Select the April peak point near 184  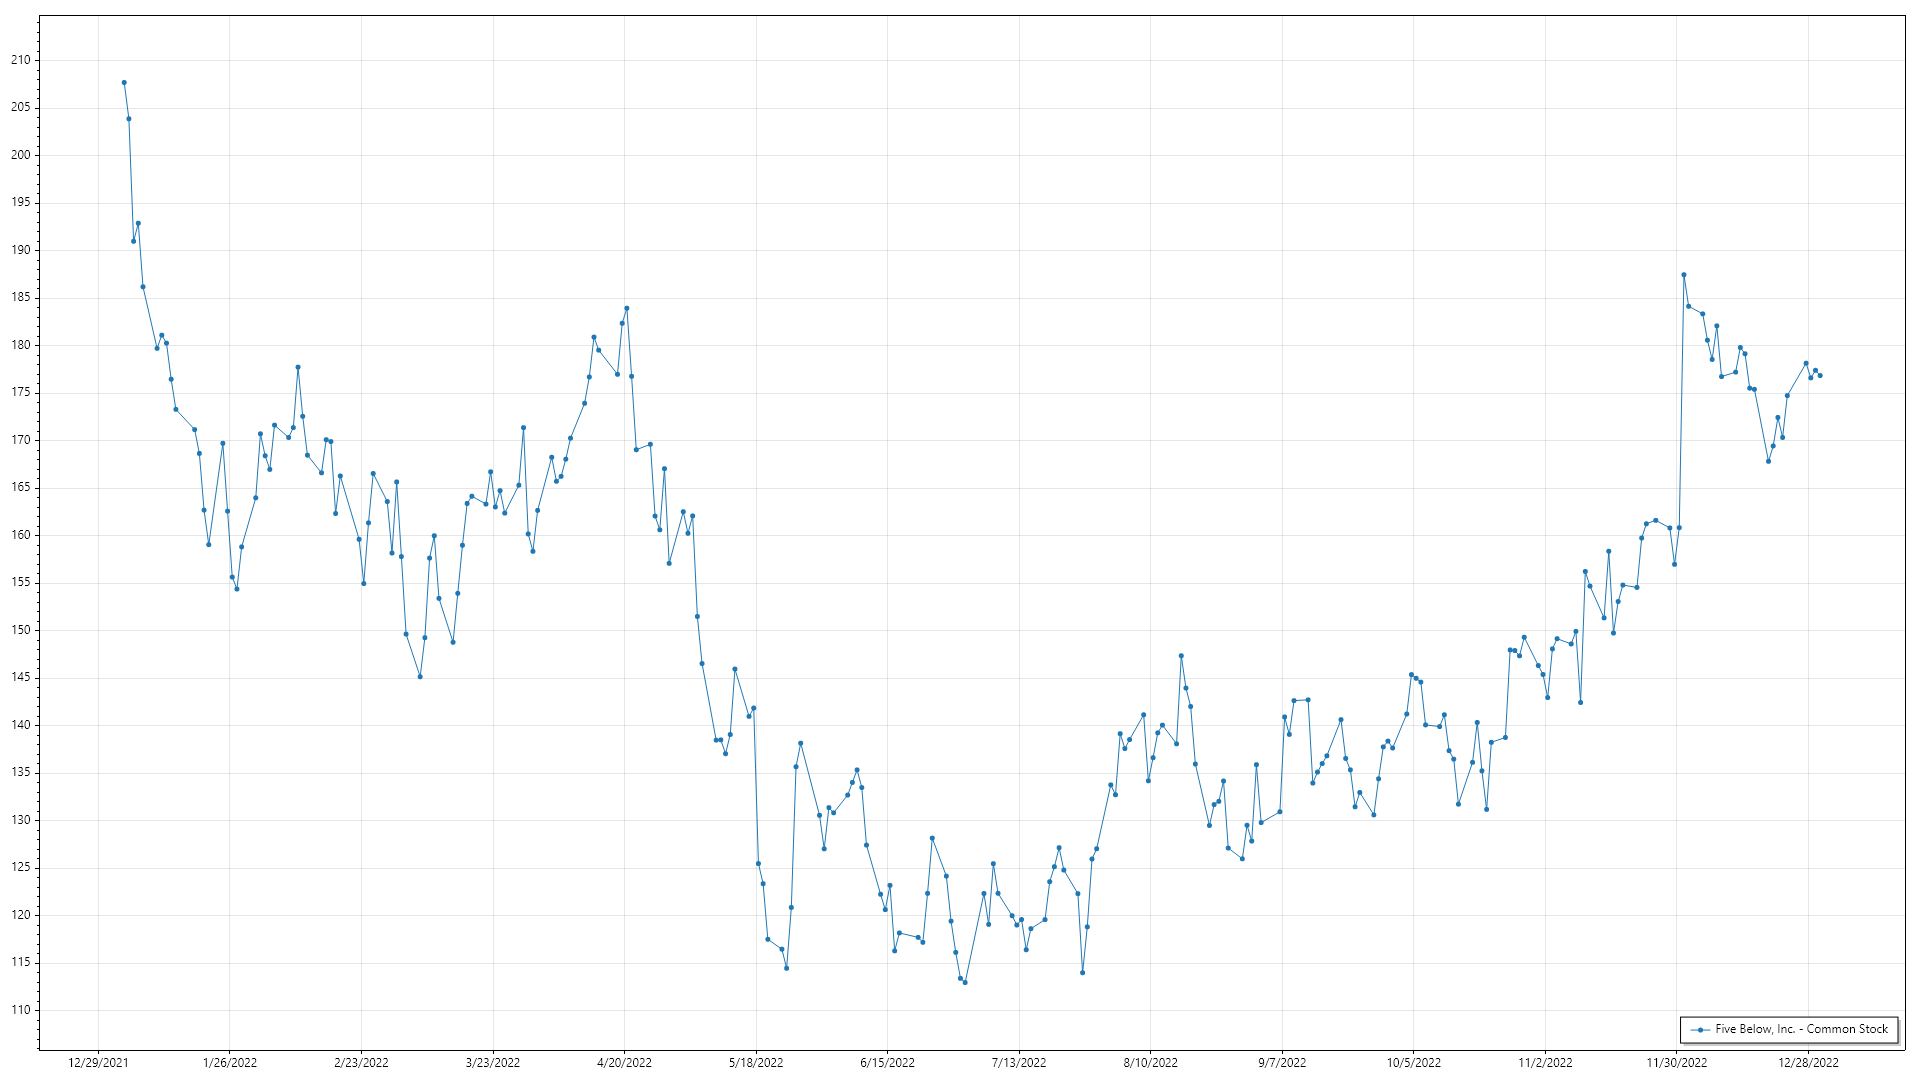pos(627,308)
